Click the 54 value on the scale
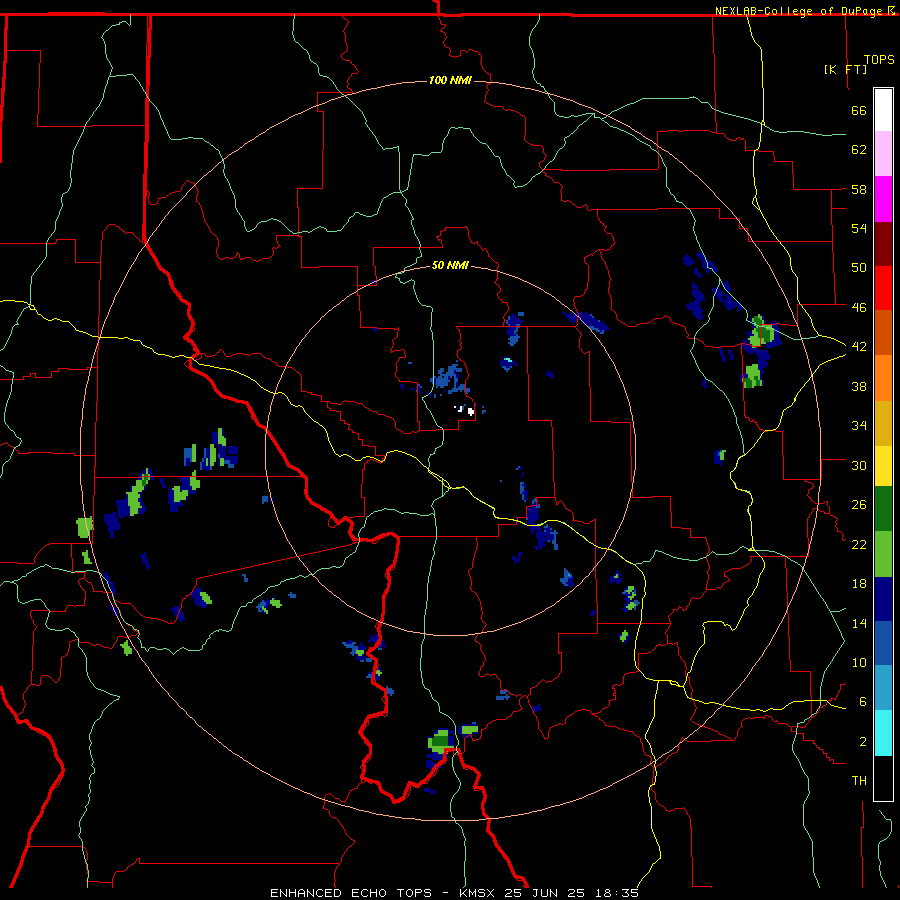The height and width of the screenshot is (900, 900). (859, 228)
